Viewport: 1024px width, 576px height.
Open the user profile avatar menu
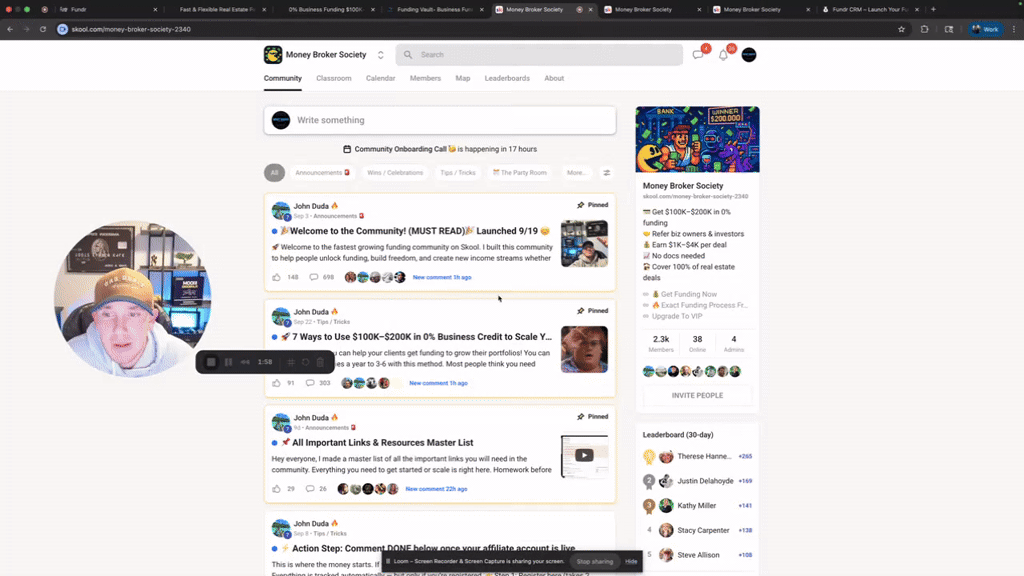(x=749, y=55)
